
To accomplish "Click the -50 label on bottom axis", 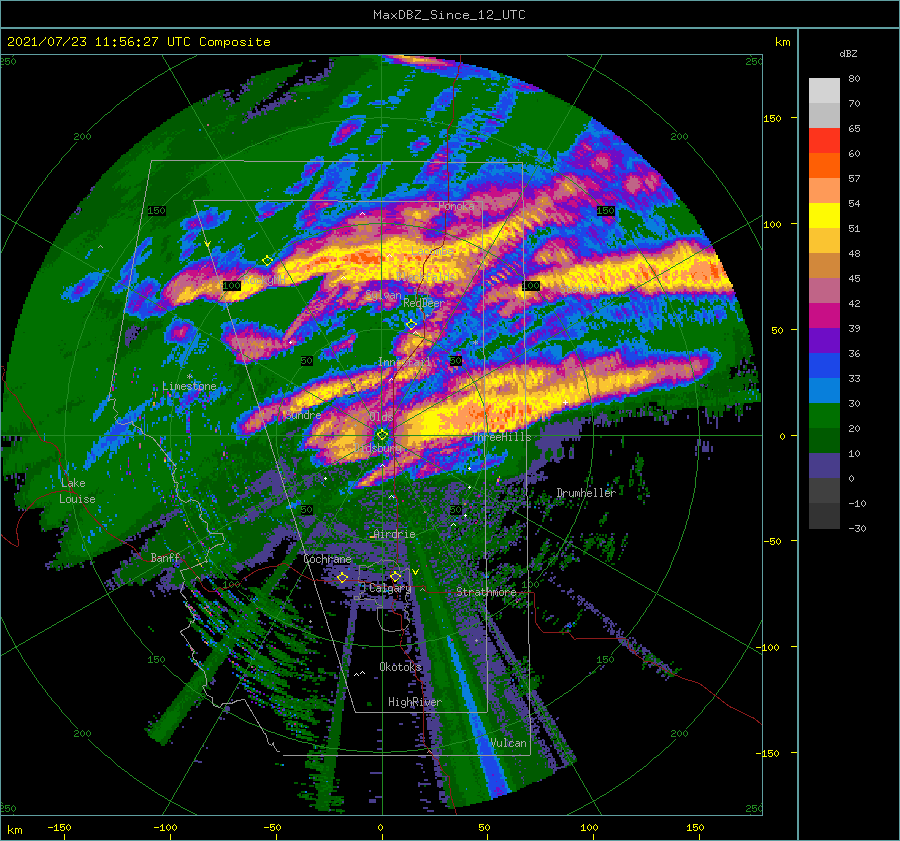I will (272, 828).
